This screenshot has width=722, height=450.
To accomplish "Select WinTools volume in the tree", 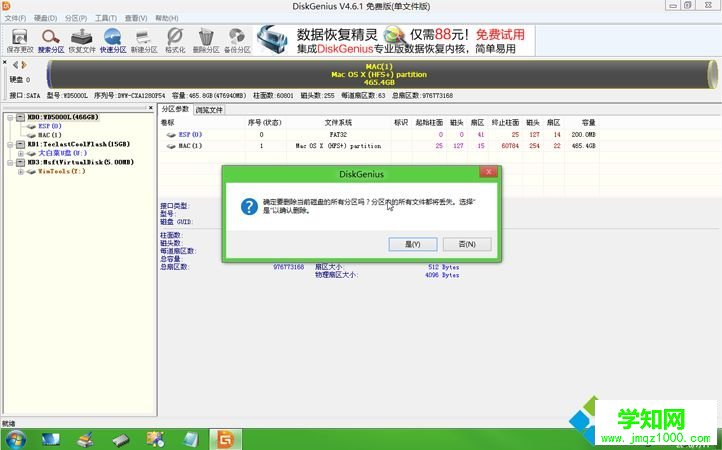I will (x=61, y=171).
